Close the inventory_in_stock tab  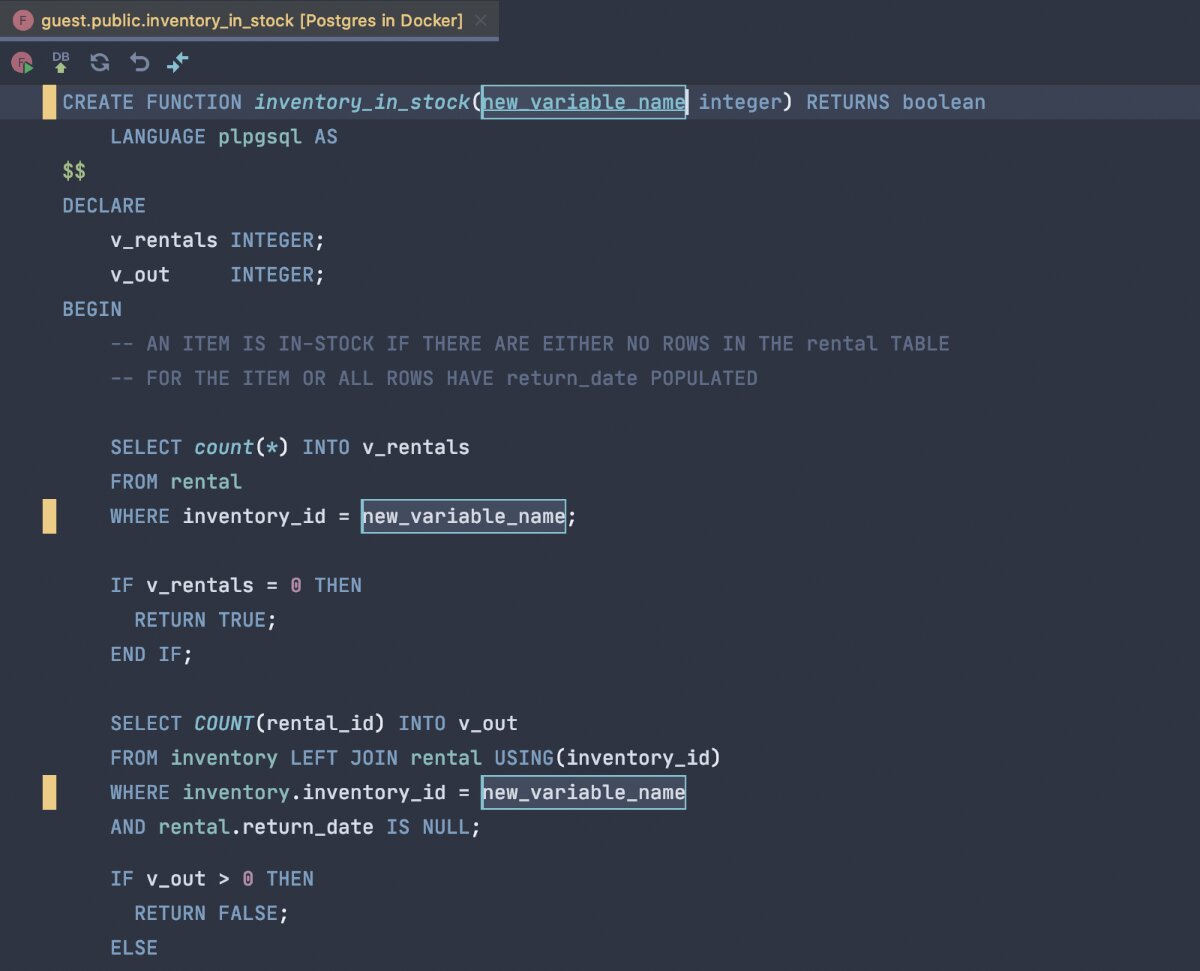click(x=482, y=19)
